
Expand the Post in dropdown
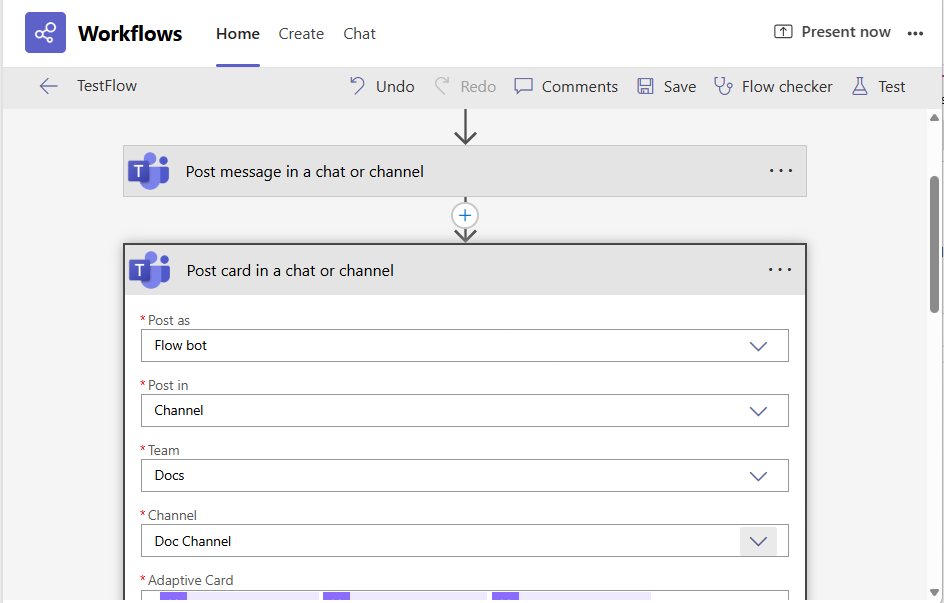(758, 411)
